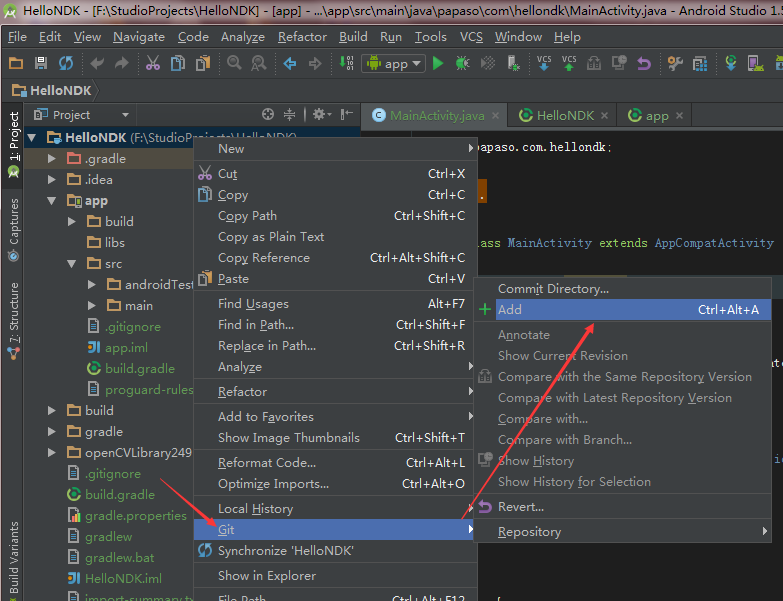Click the VCS Update Project icon
The width and height of the screenshot is (783, 601).
coord(544,63)
